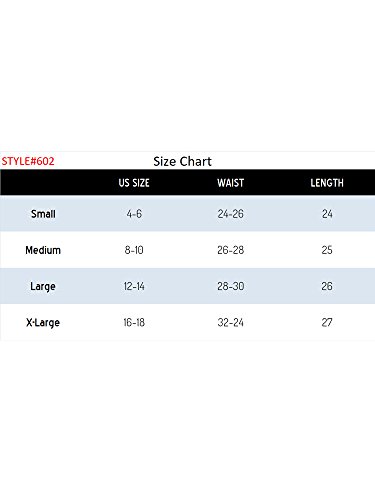Select the length value 26

(x=327, y=286)
